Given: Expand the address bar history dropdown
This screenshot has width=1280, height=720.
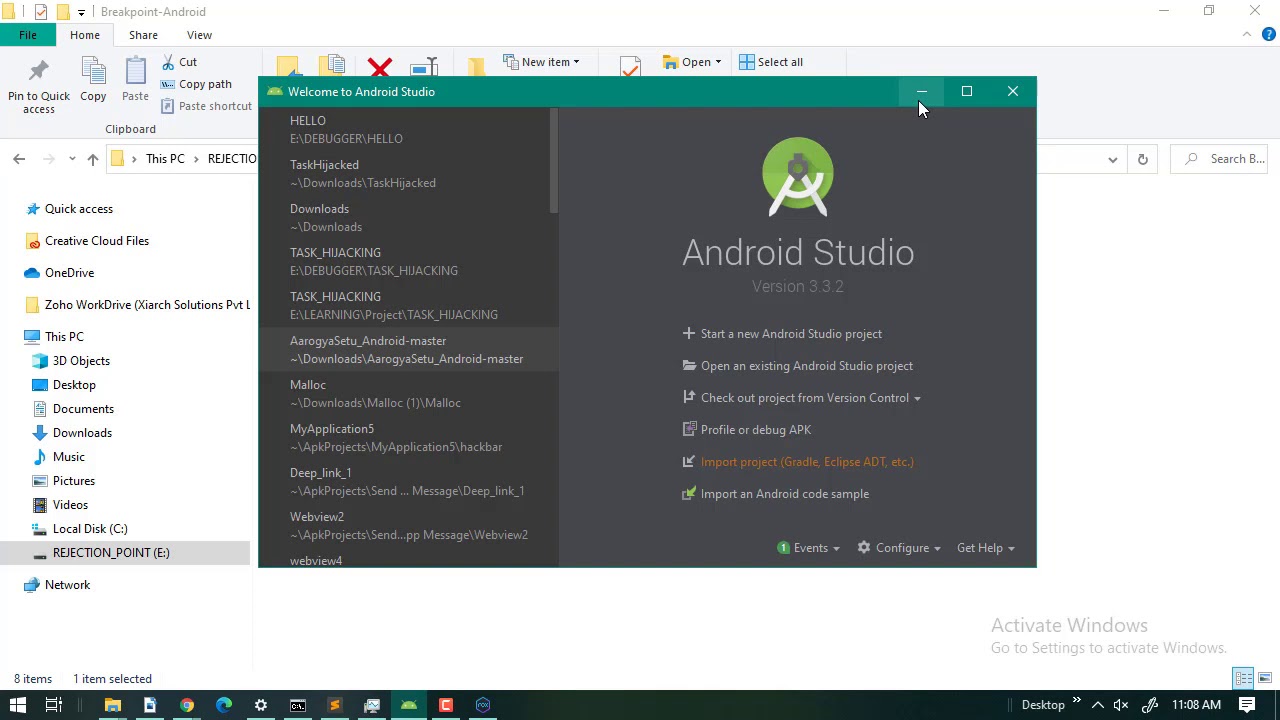Looking at the screenshot, I should pyautogui.click(x=1112, y=159).
